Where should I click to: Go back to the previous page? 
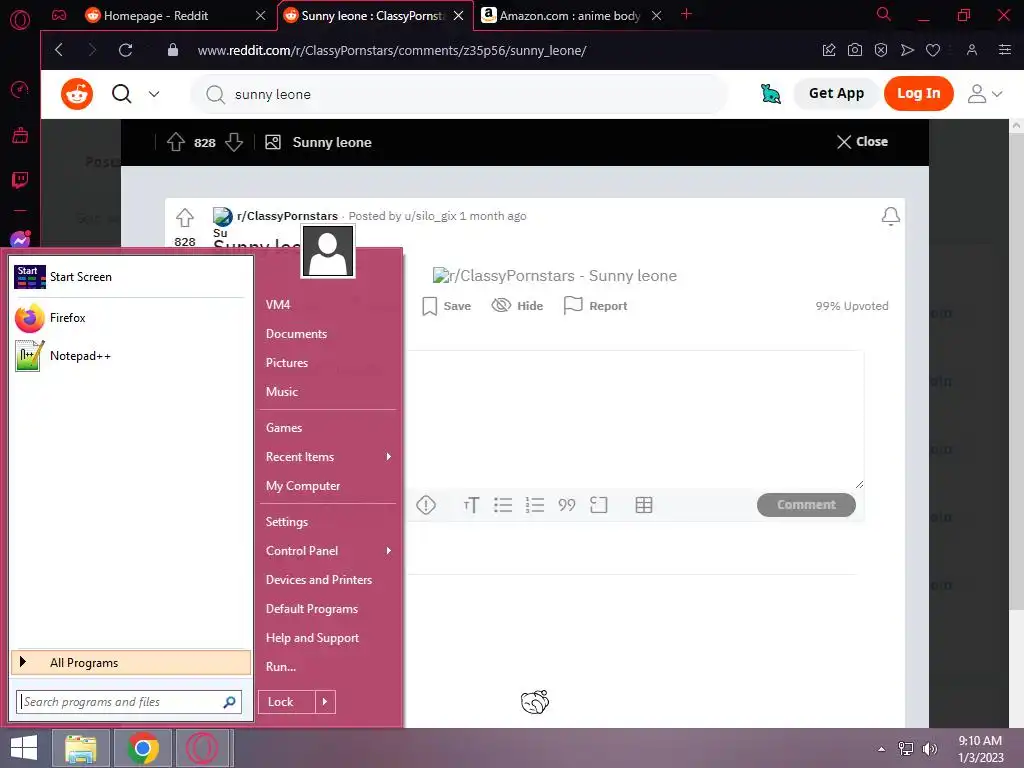59,50
